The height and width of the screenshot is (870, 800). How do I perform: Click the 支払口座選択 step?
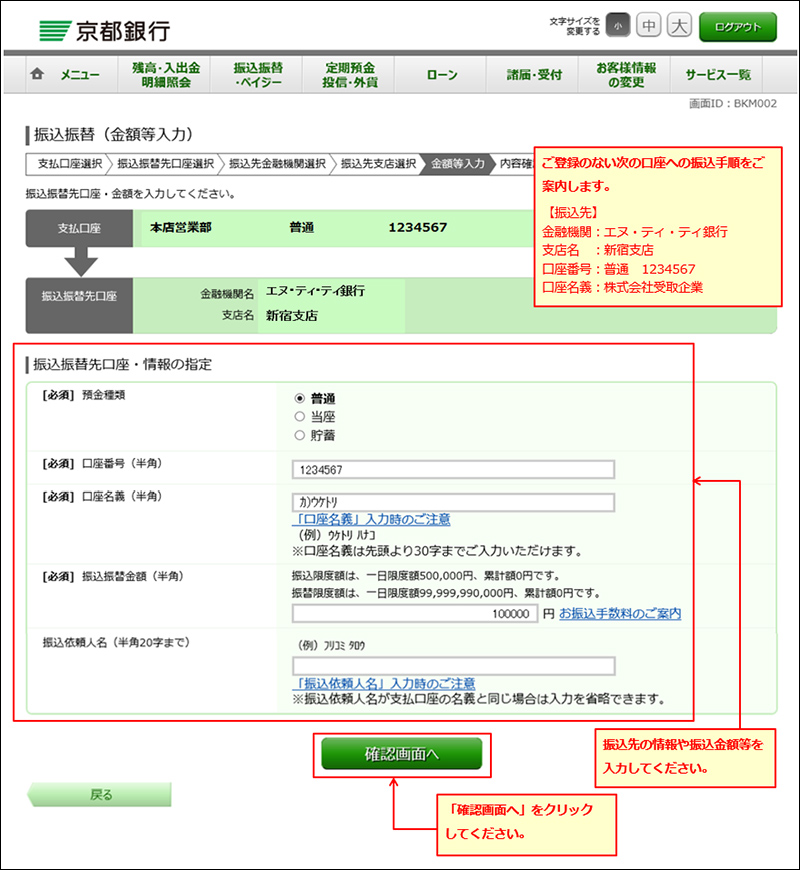[x=69, y=164]
